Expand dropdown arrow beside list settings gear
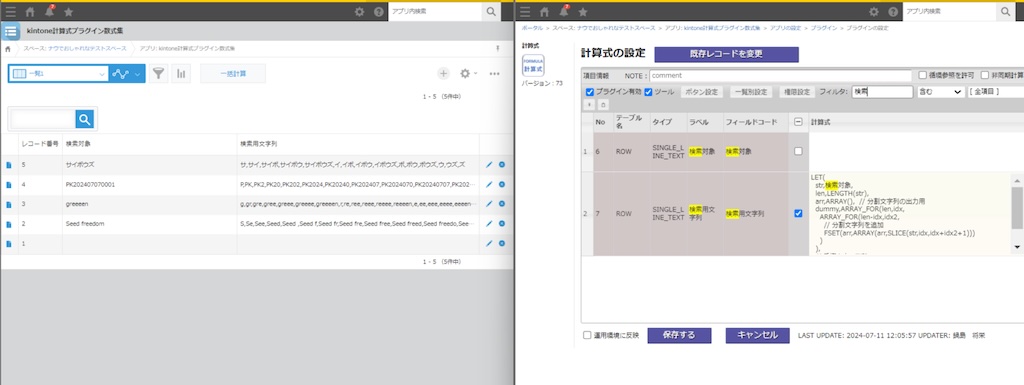This screenshot has width=1024, height=385. coord(475,74)
